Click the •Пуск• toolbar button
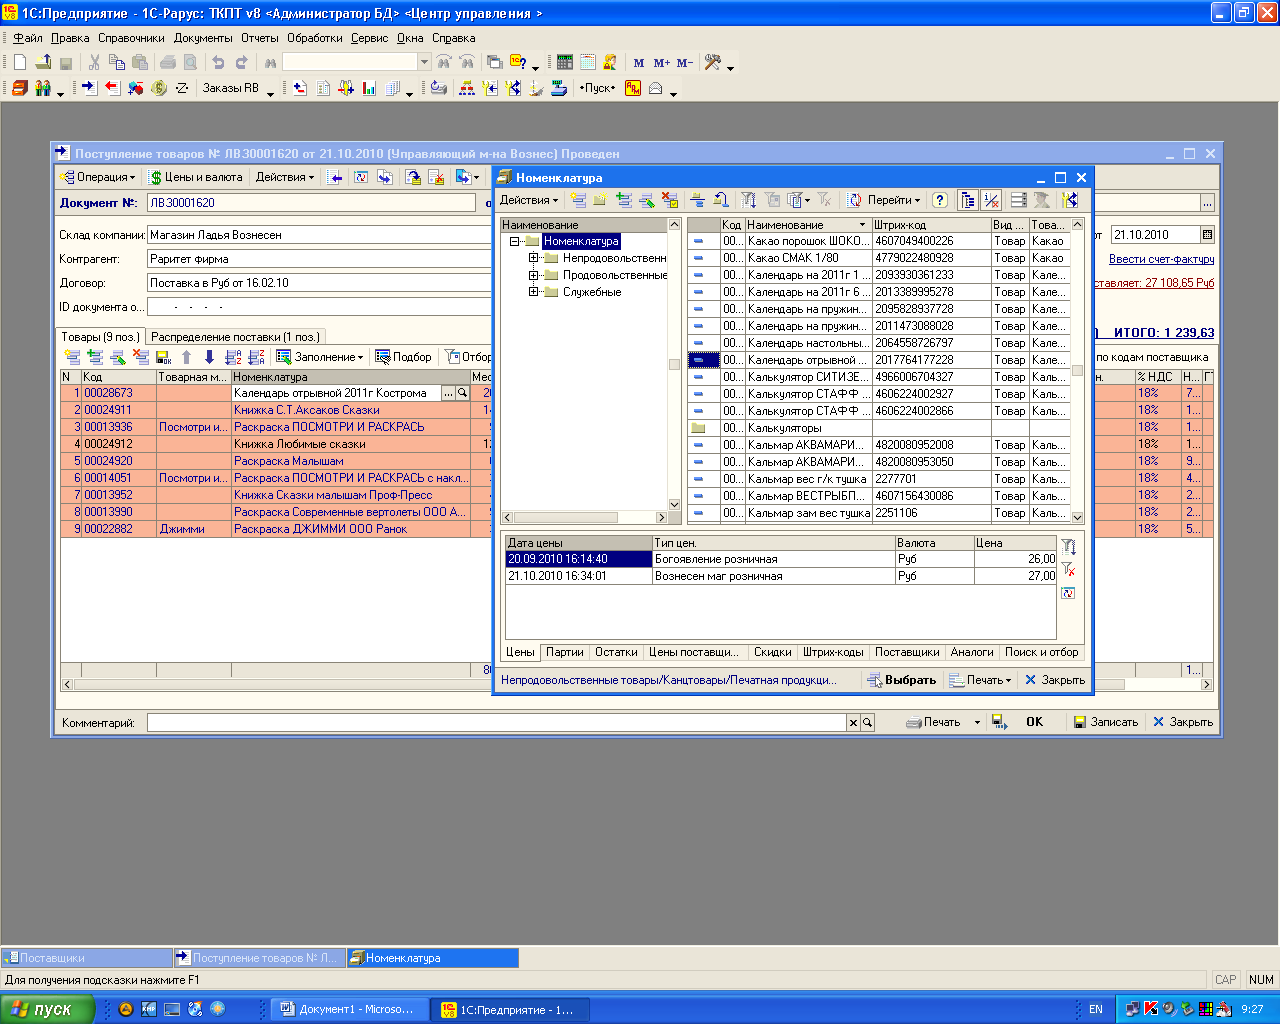 (x=598, y=88)
